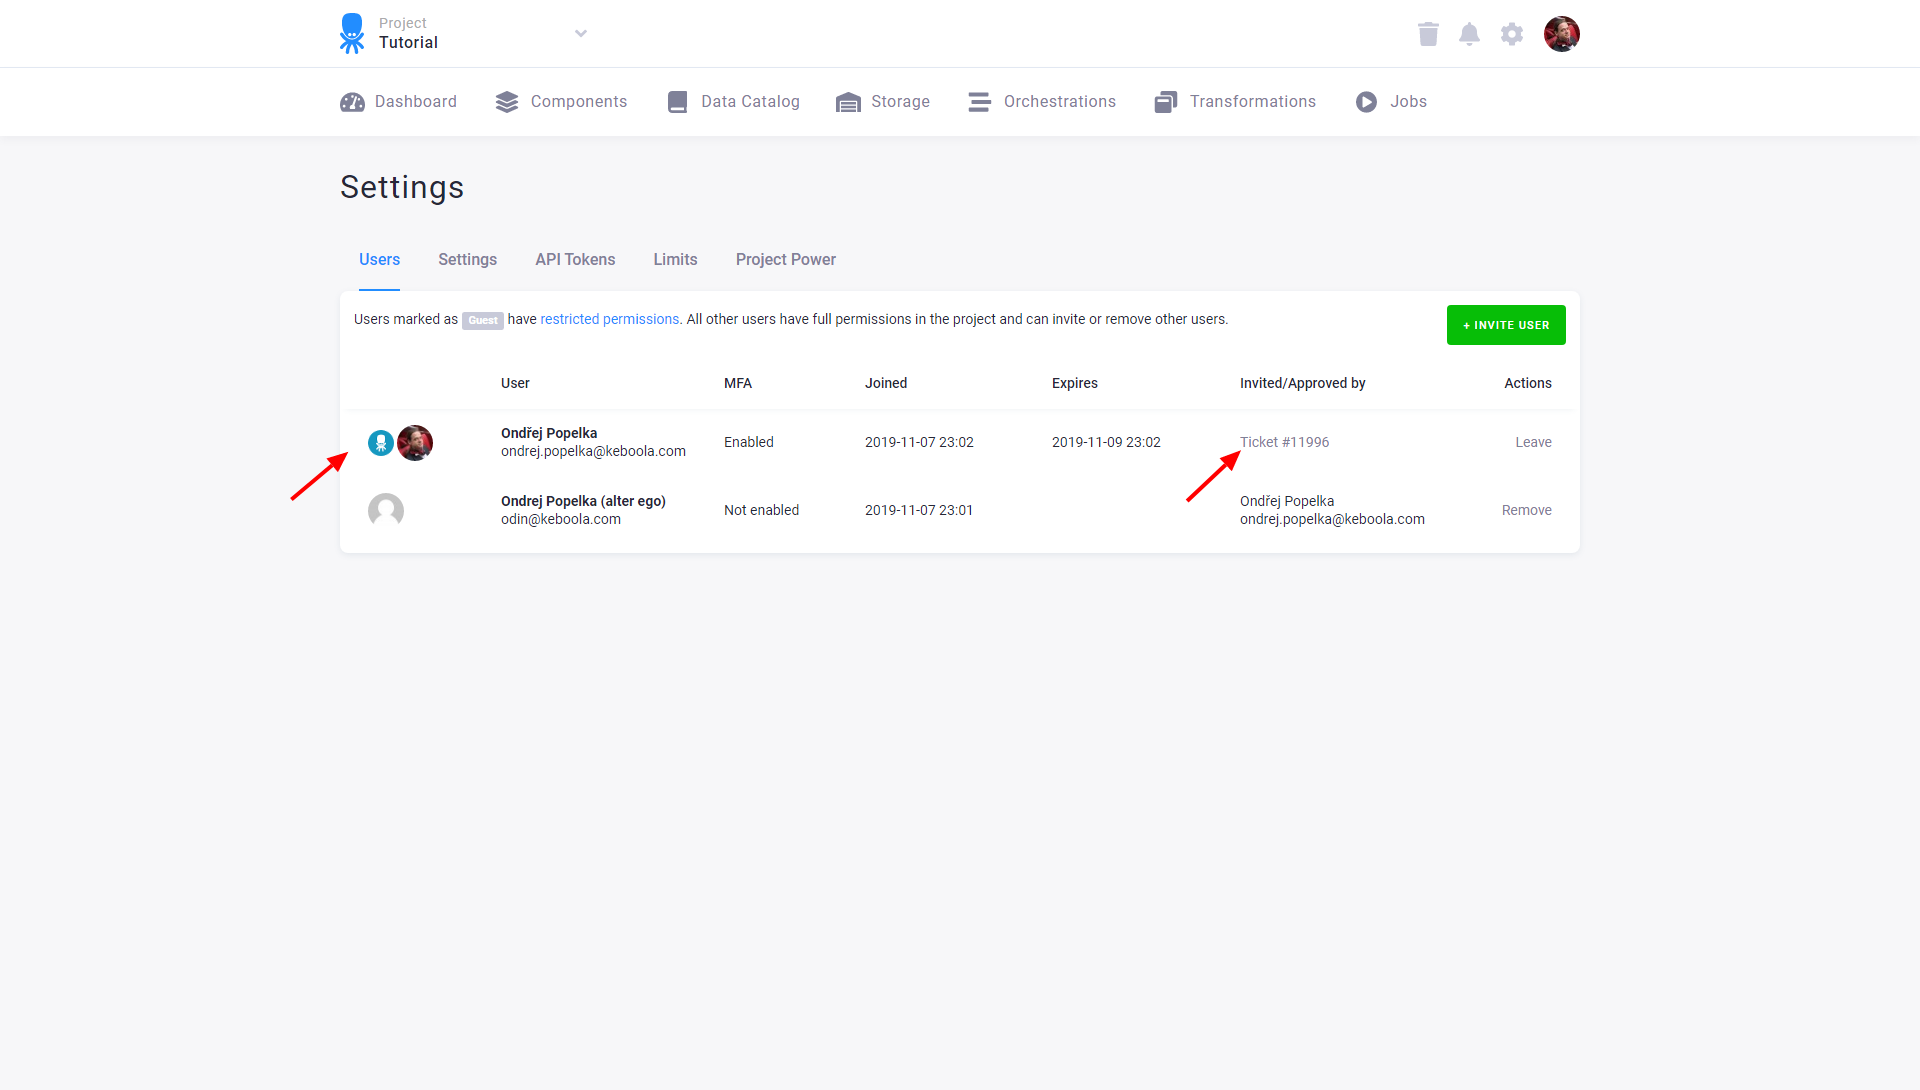The height and width of the screenshot is (1090, 1920).
Task: Open the Orchestrations navigation item
Action: (x=1042, y=102)
